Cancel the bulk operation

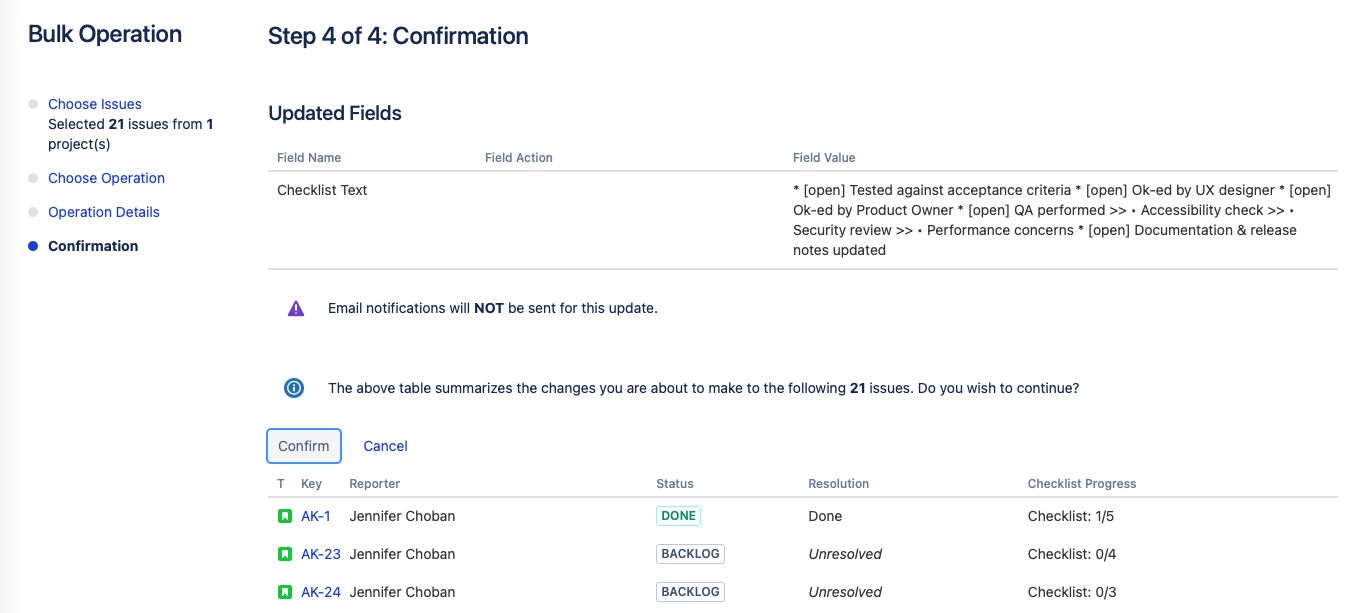385,446
